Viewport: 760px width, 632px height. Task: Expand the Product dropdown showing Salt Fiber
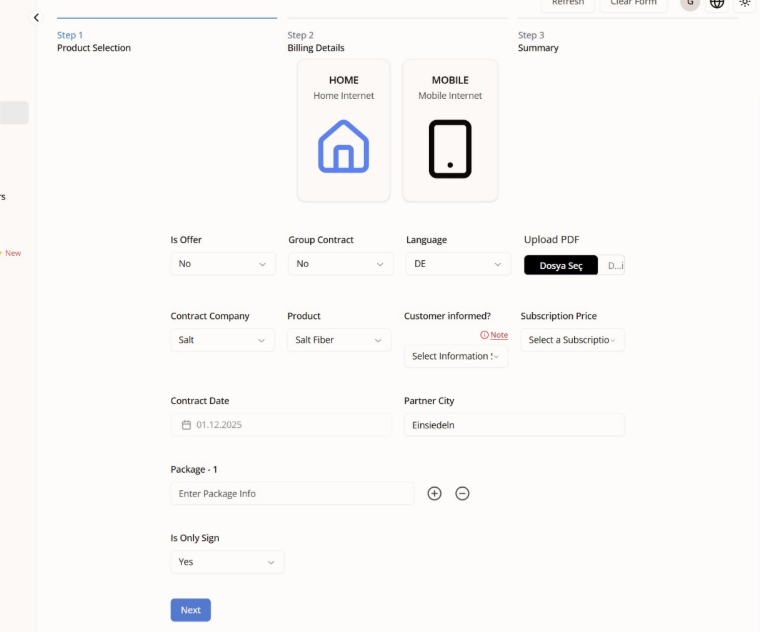pos(339,340)
